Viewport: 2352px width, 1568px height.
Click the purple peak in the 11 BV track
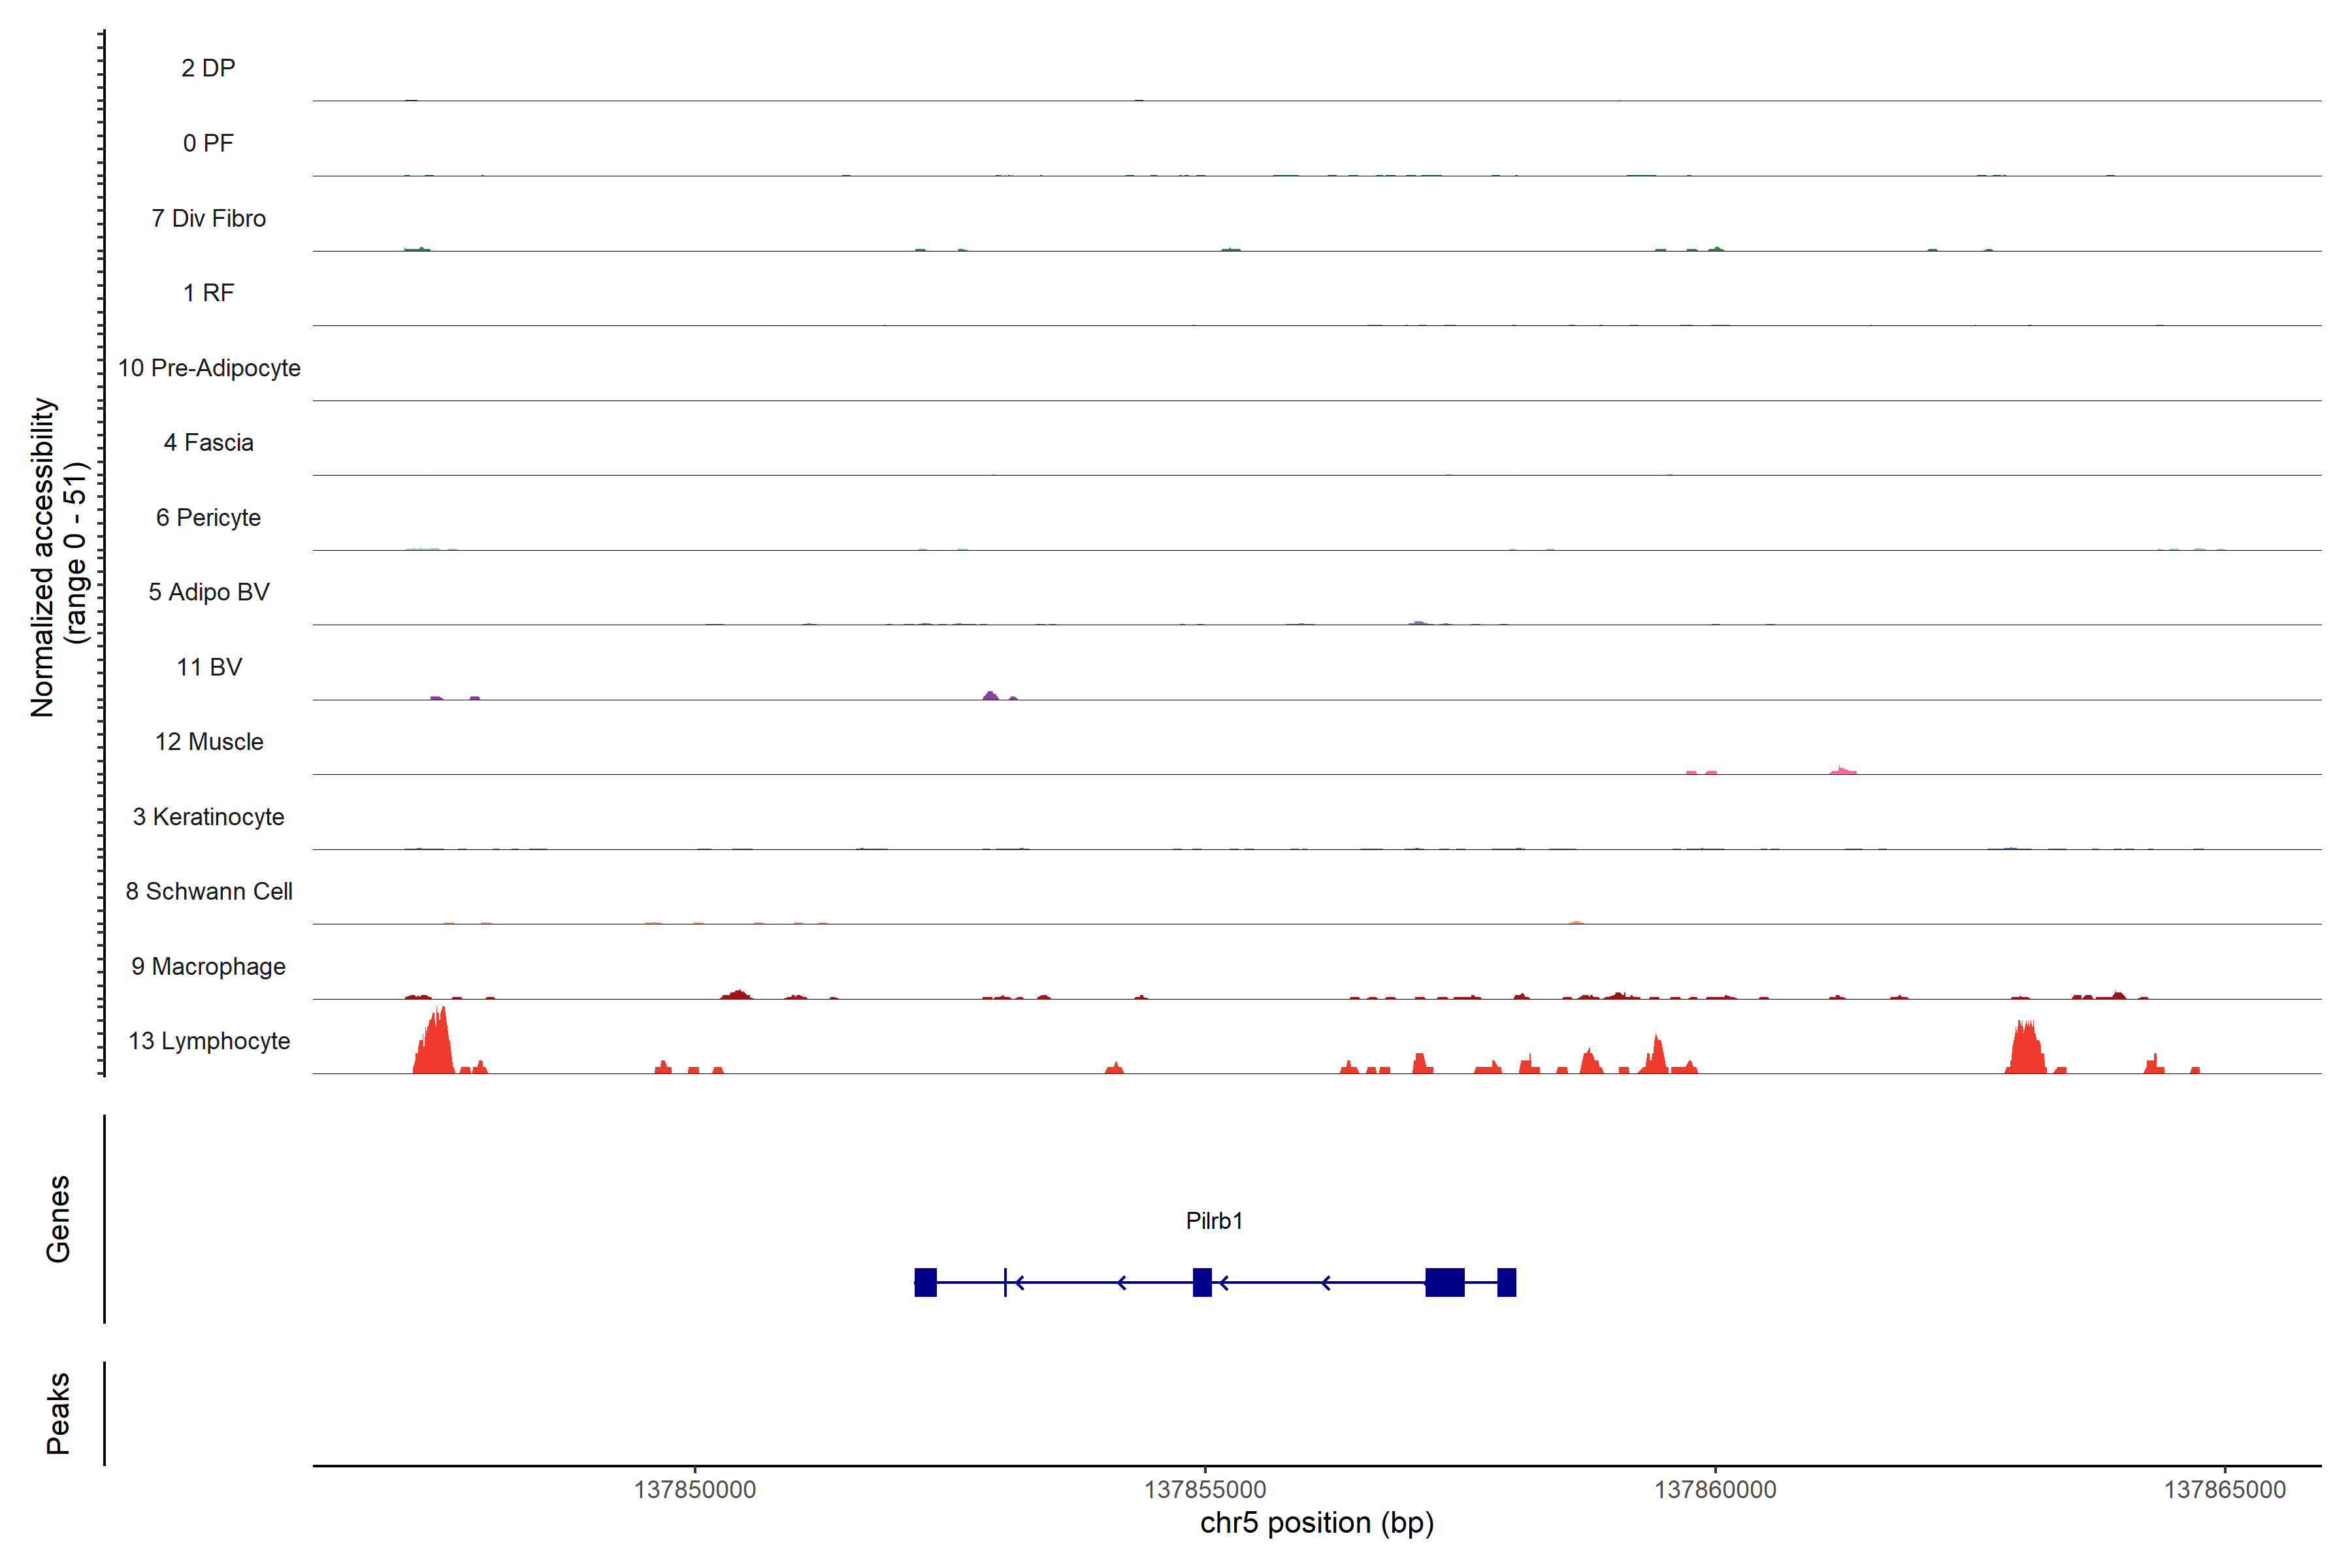[990, 695]
